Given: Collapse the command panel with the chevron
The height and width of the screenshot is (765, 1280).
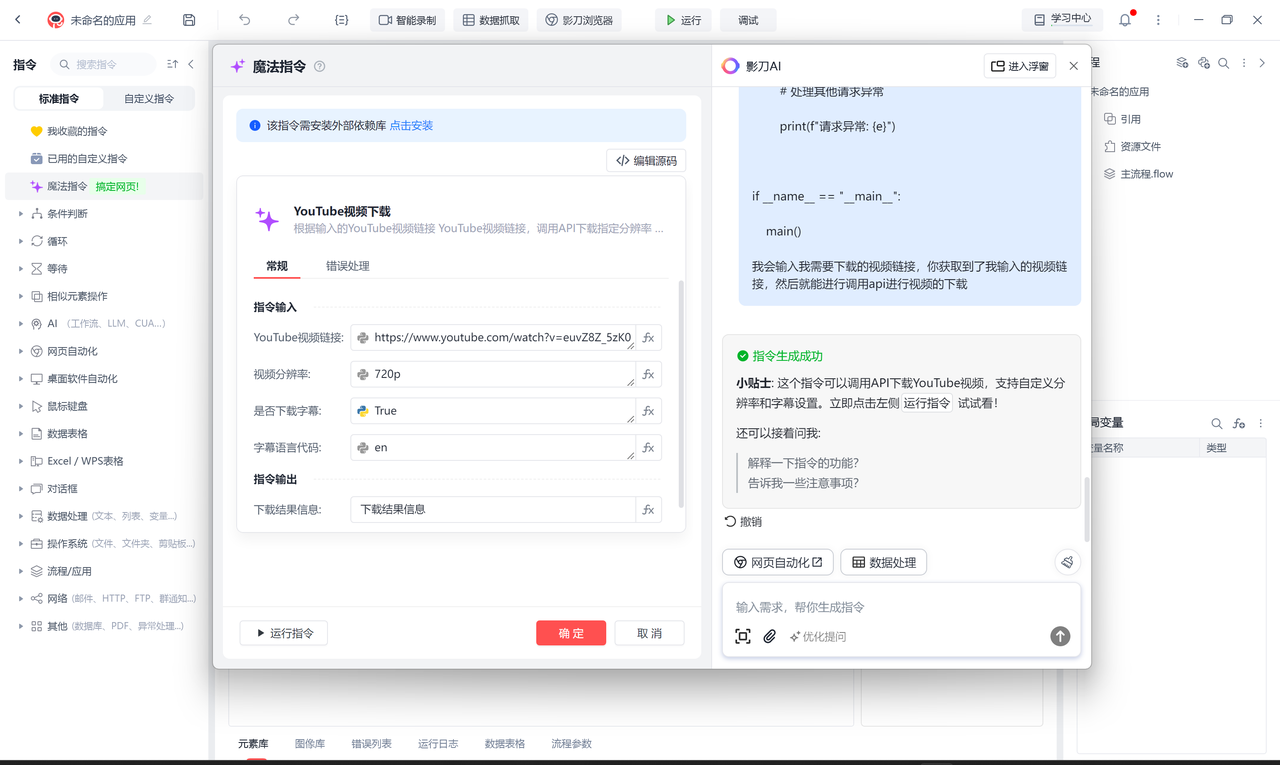Looking at the screenshot, I should (x=191, y=64).
